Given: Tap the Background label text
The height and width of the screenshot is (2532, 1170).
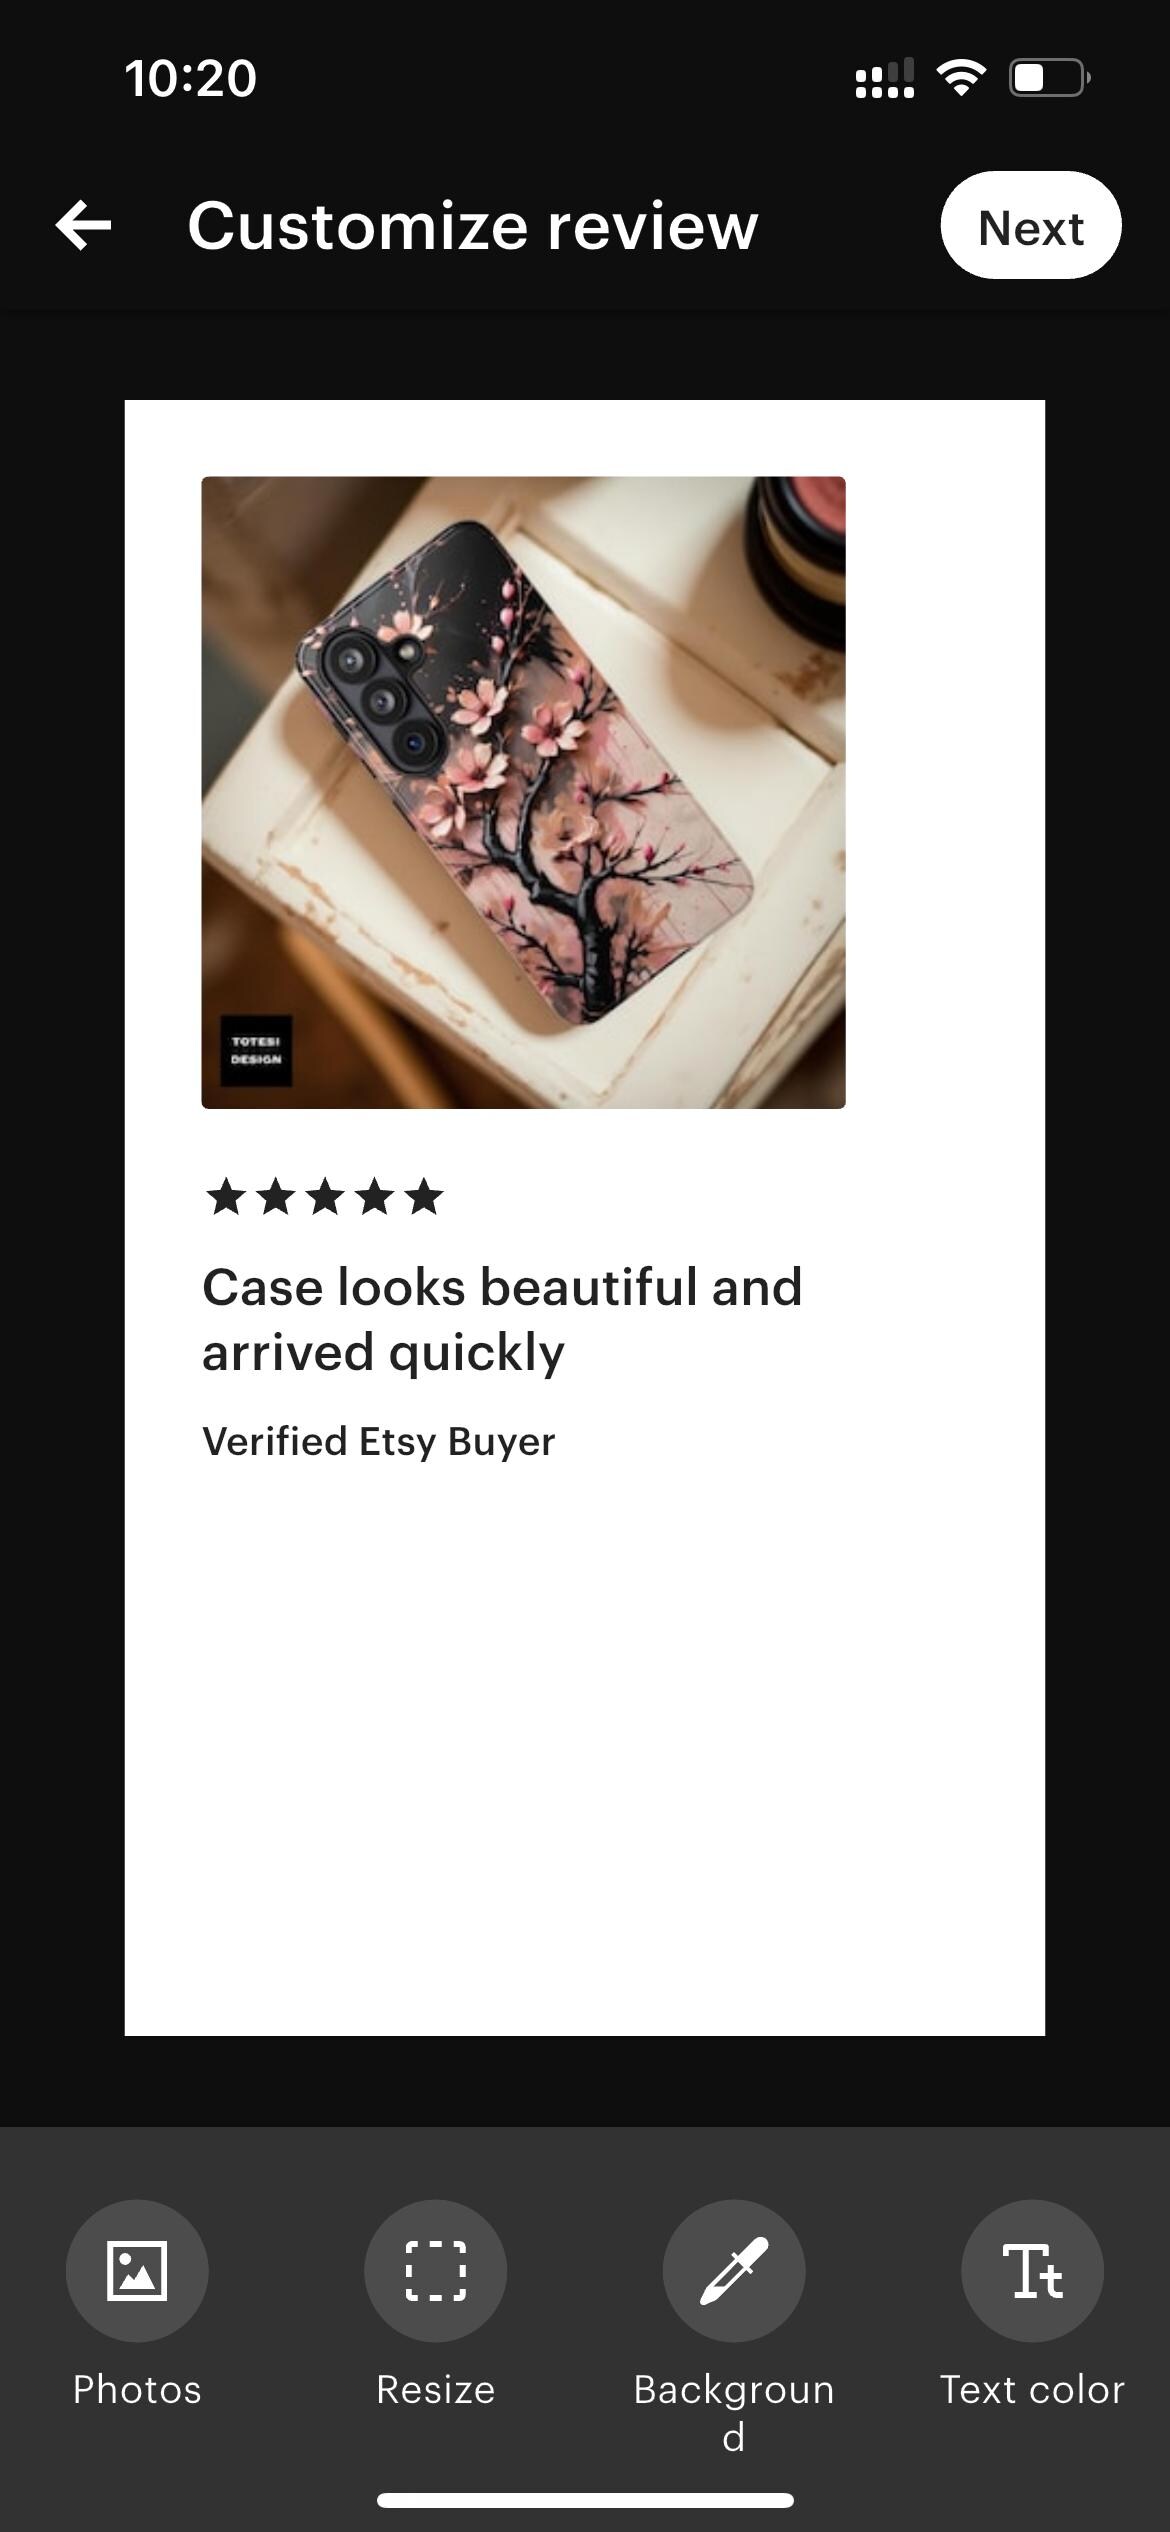Looking at the screenshot, I should 734,2412.
